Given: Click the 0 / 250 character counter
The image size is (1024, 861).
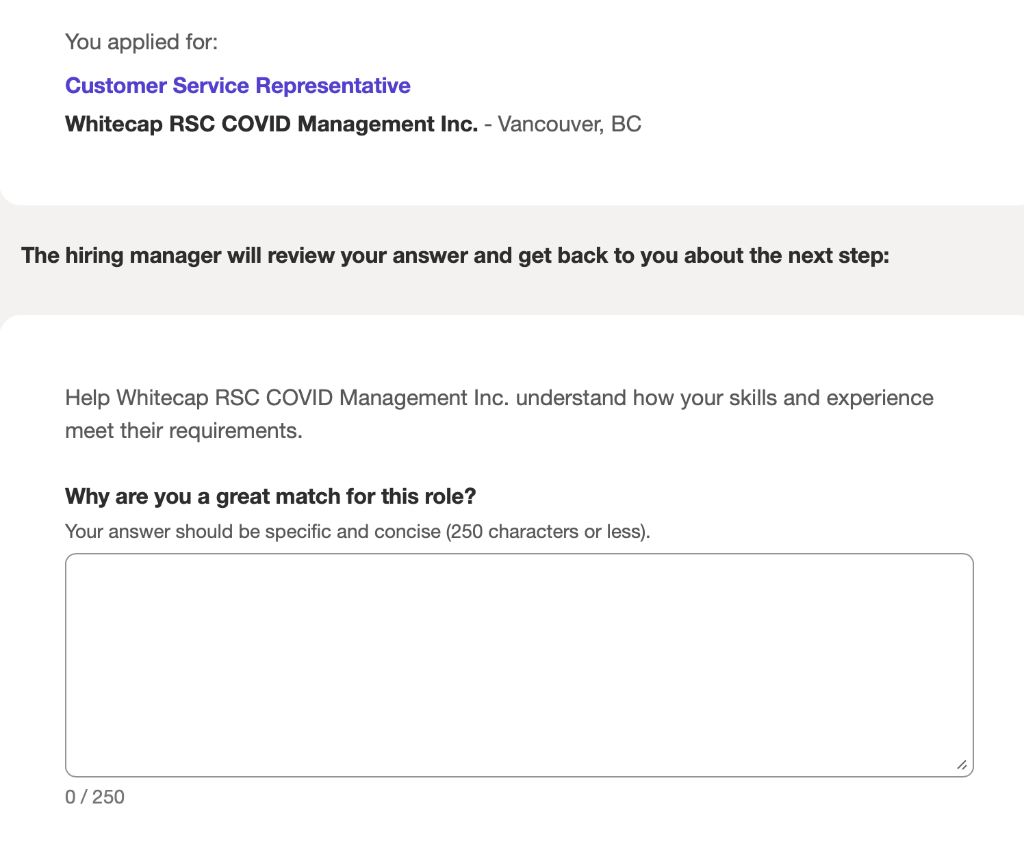Looking at the screenshot, I should click(x=94, y=797).
